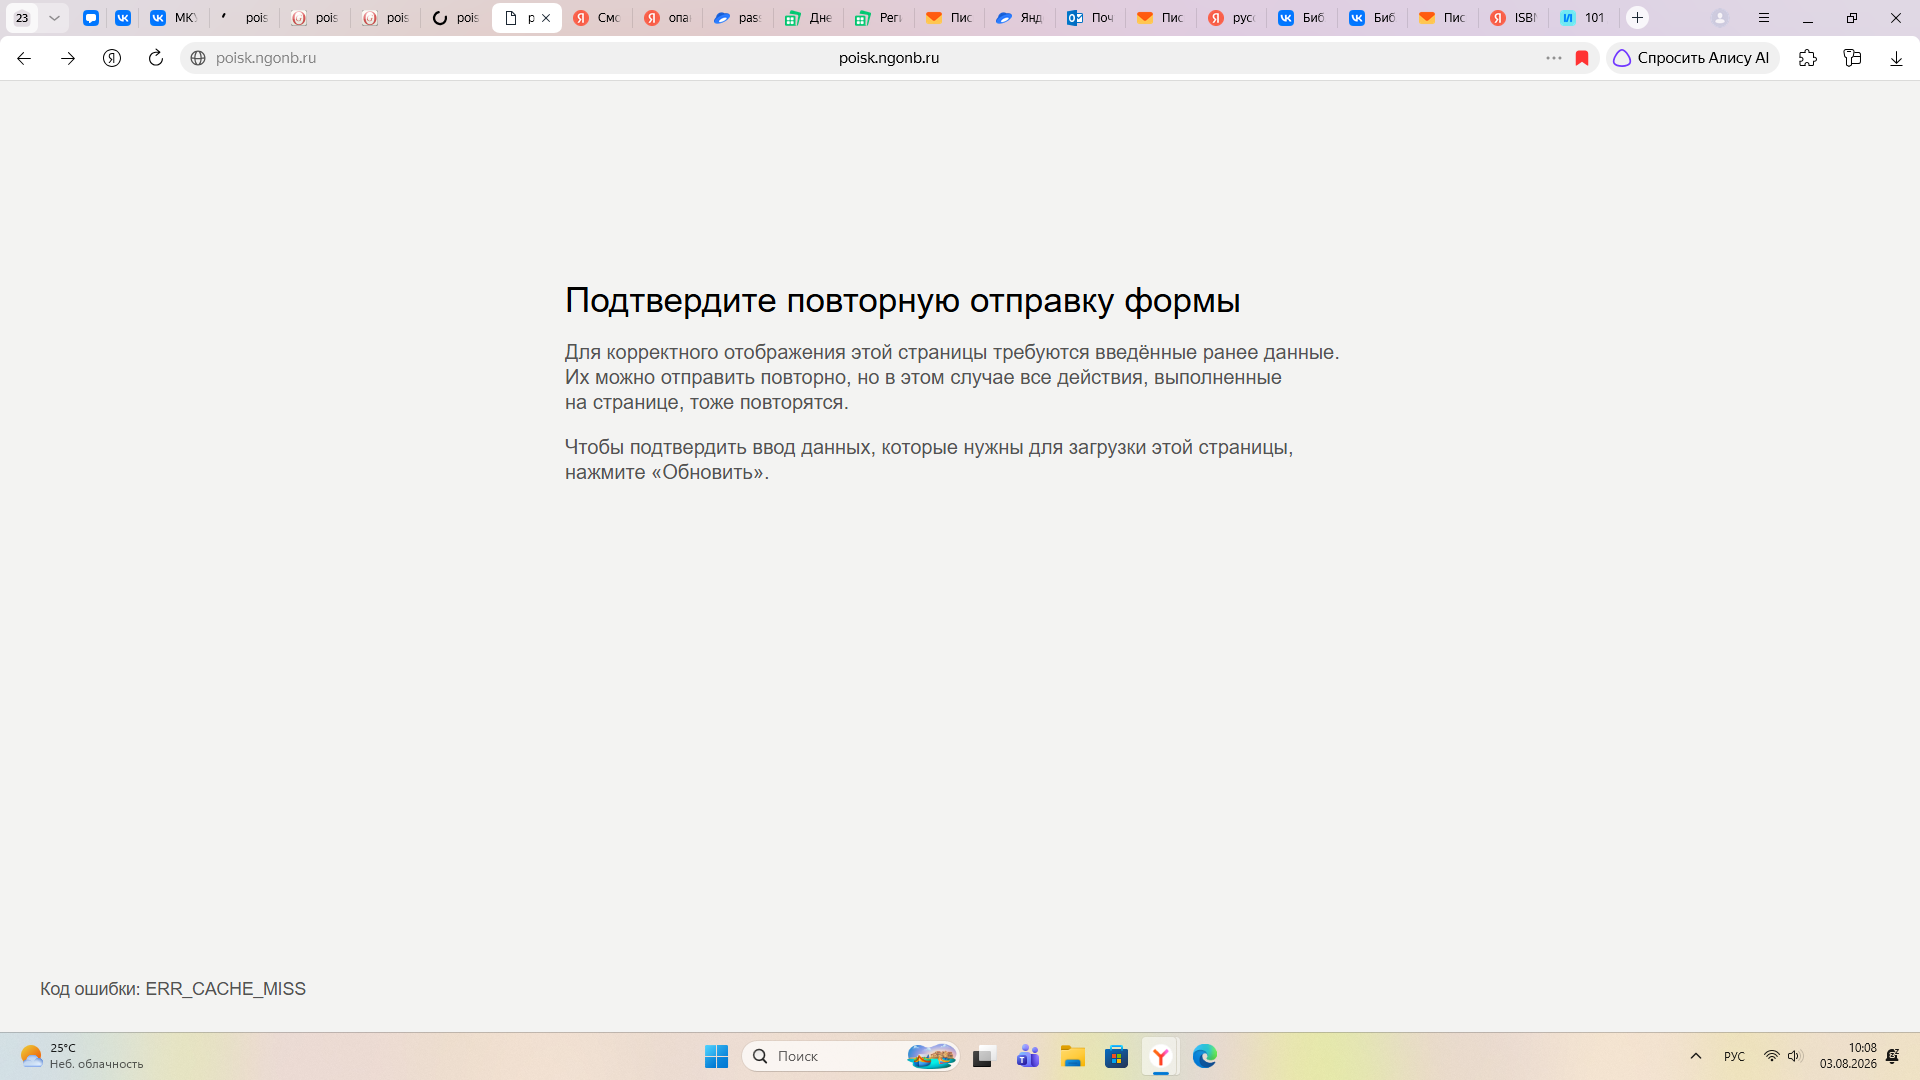This screenshot has height=1080, width=1920.
Task: Open Microsoft Teams from taskbar
Action: click(1028, 1056)
